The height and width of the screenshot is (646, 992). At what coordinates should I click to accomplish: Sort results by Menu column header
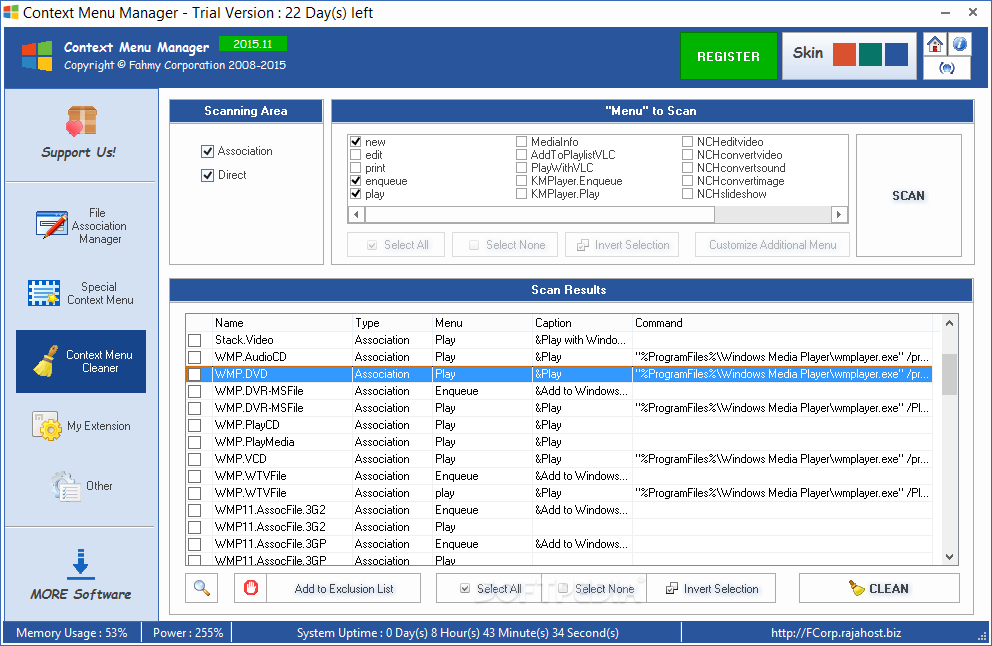[x=482, y=323]
